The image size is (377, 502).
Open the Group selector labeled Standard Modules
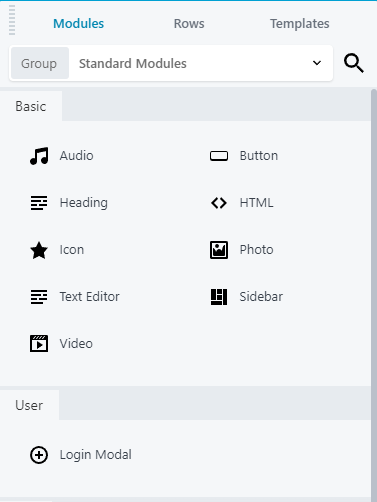pos(171,63)
